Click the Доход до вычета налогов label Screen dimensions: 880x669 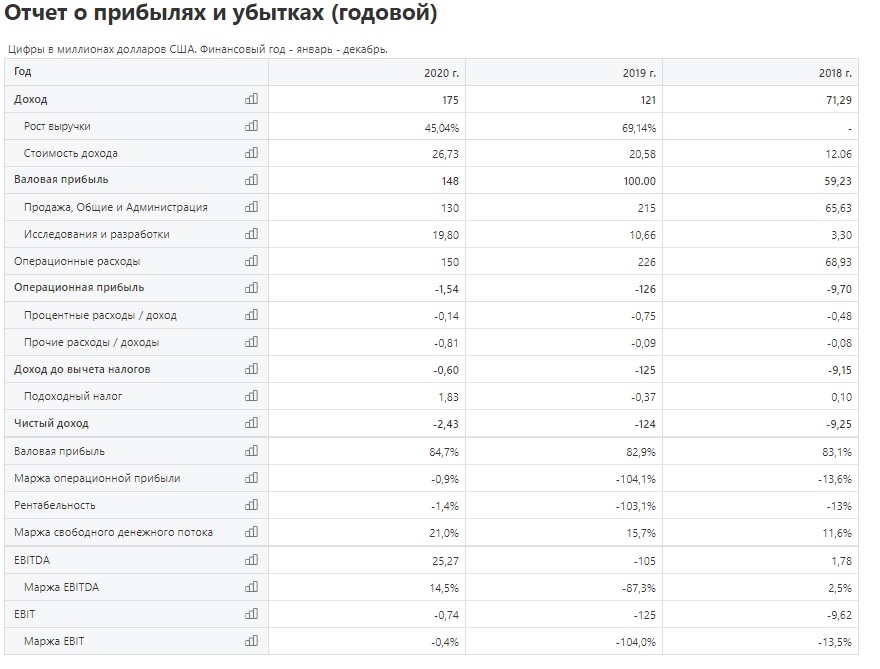82,369
